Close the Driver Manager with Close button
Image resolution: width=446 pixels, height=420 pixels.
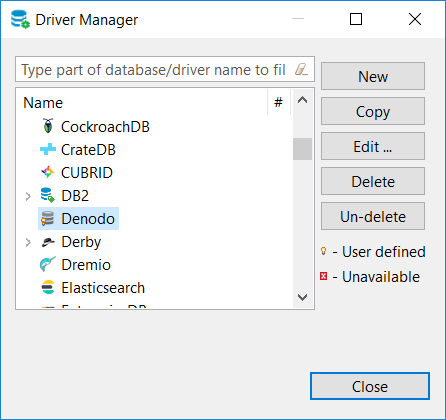click(x=370, y=386)
